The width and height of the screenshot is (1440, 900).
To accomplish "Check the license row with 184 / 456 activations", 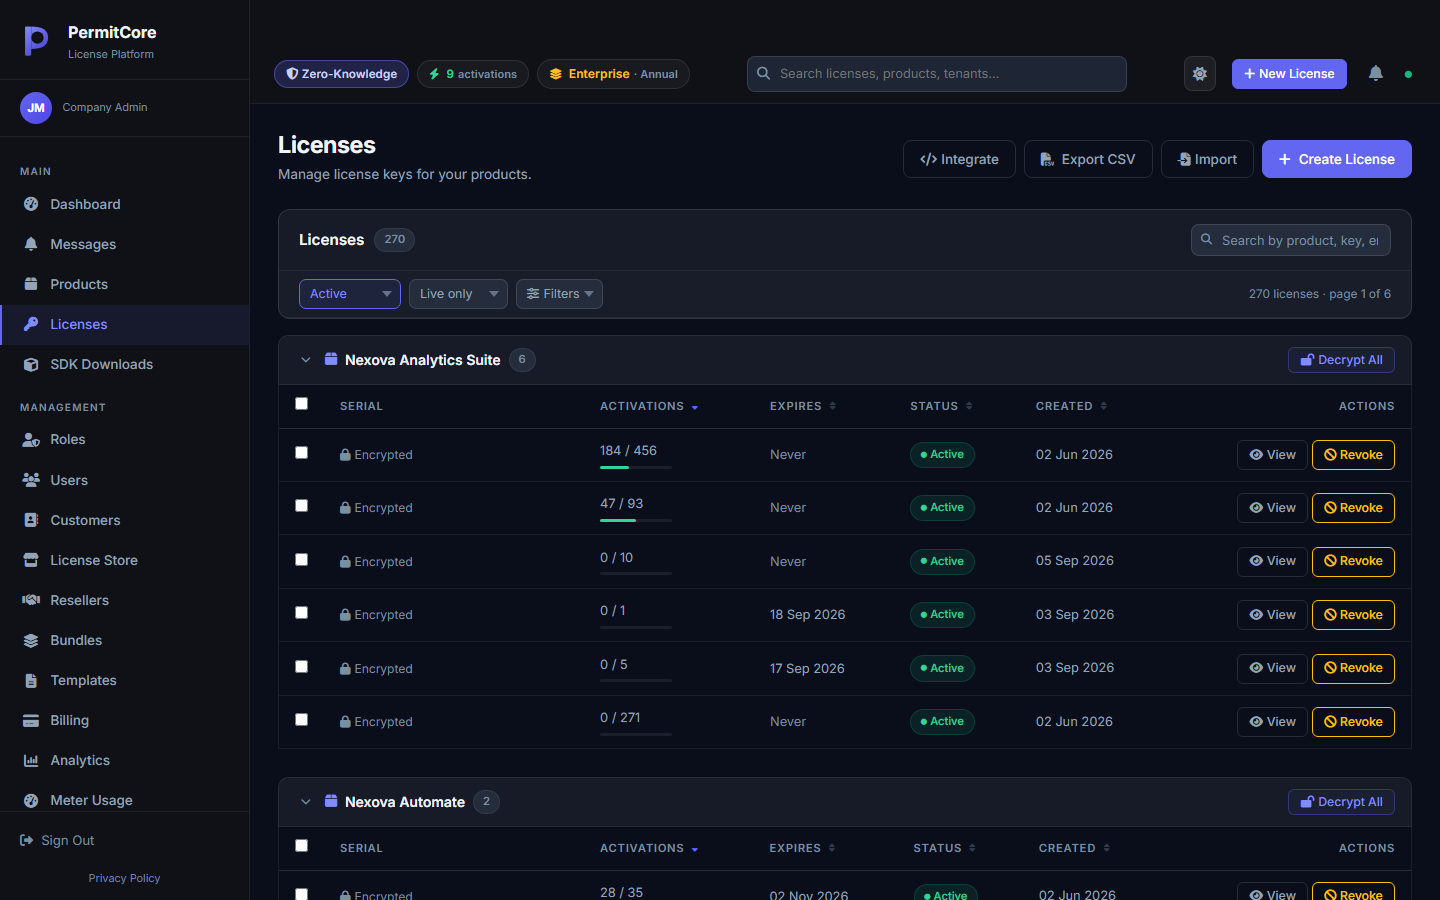I will [x=302, y=453].
